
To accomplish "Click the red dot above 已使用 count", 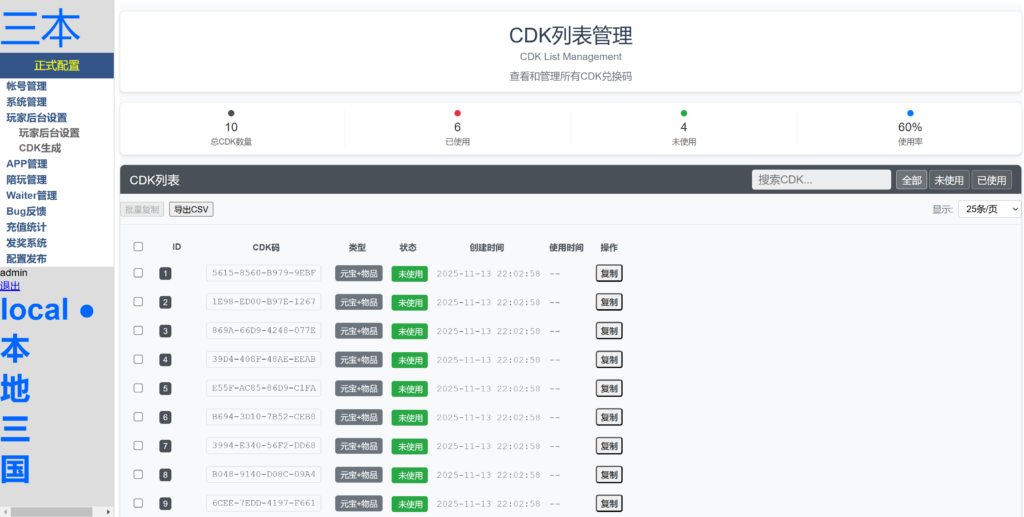I will (x=458, y=114).
